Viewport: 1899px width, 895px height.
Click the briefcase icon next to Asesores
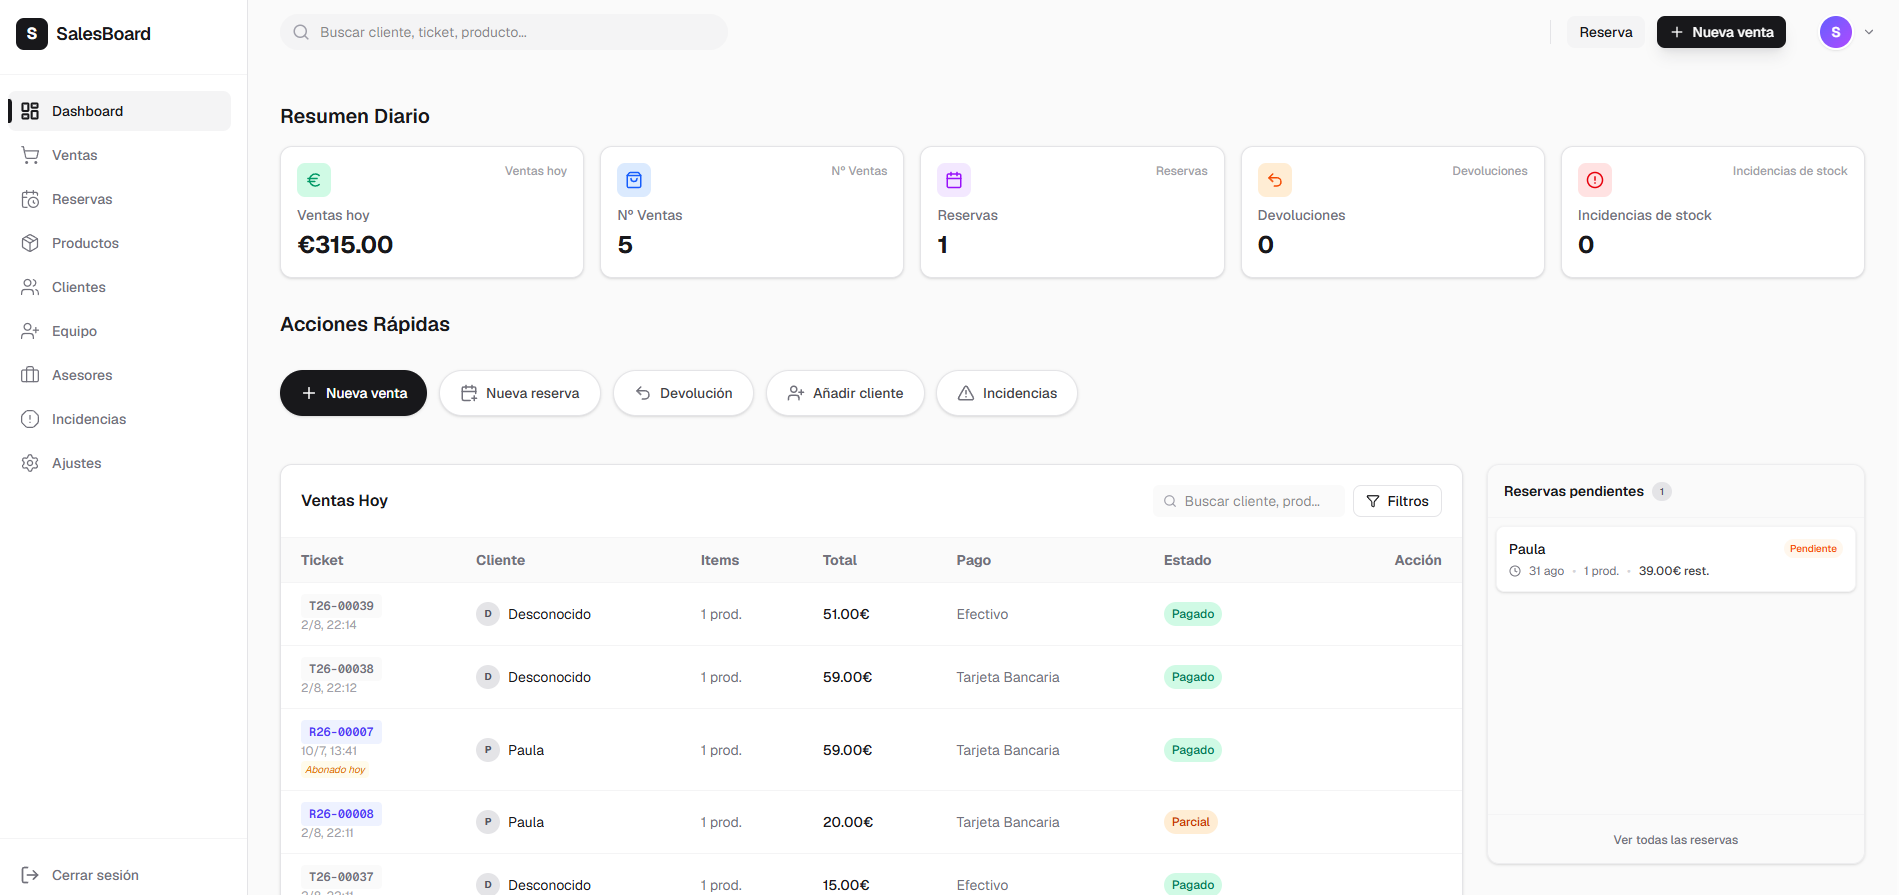click(30, 375)
